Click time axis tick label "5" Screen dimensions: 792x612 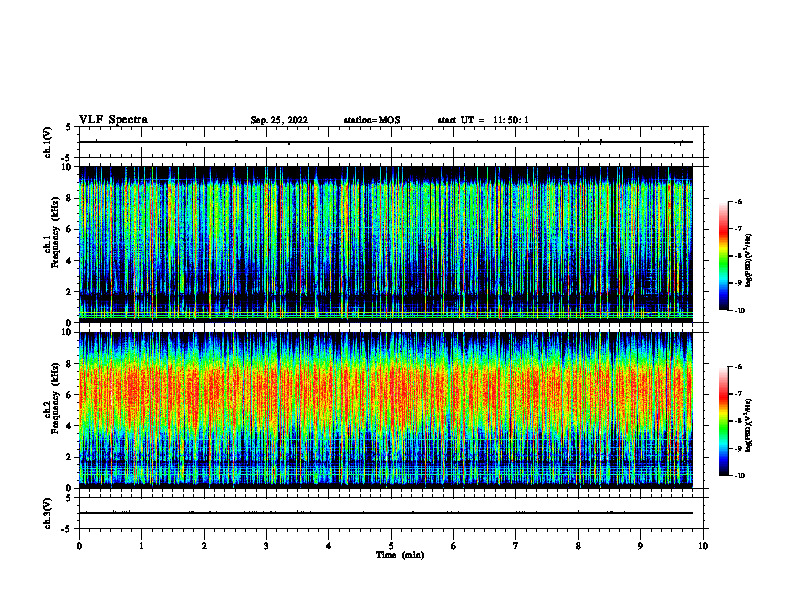pos(391,546)
